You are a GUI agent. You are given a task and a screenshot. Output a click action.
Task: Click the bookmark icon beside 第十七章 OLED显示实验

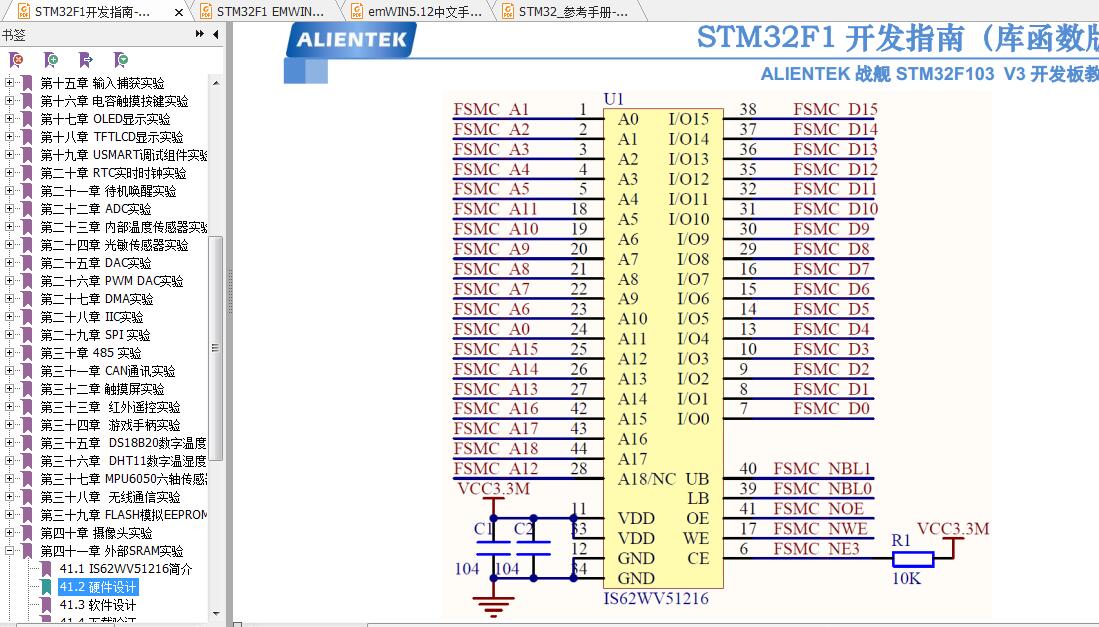[27, 119]
